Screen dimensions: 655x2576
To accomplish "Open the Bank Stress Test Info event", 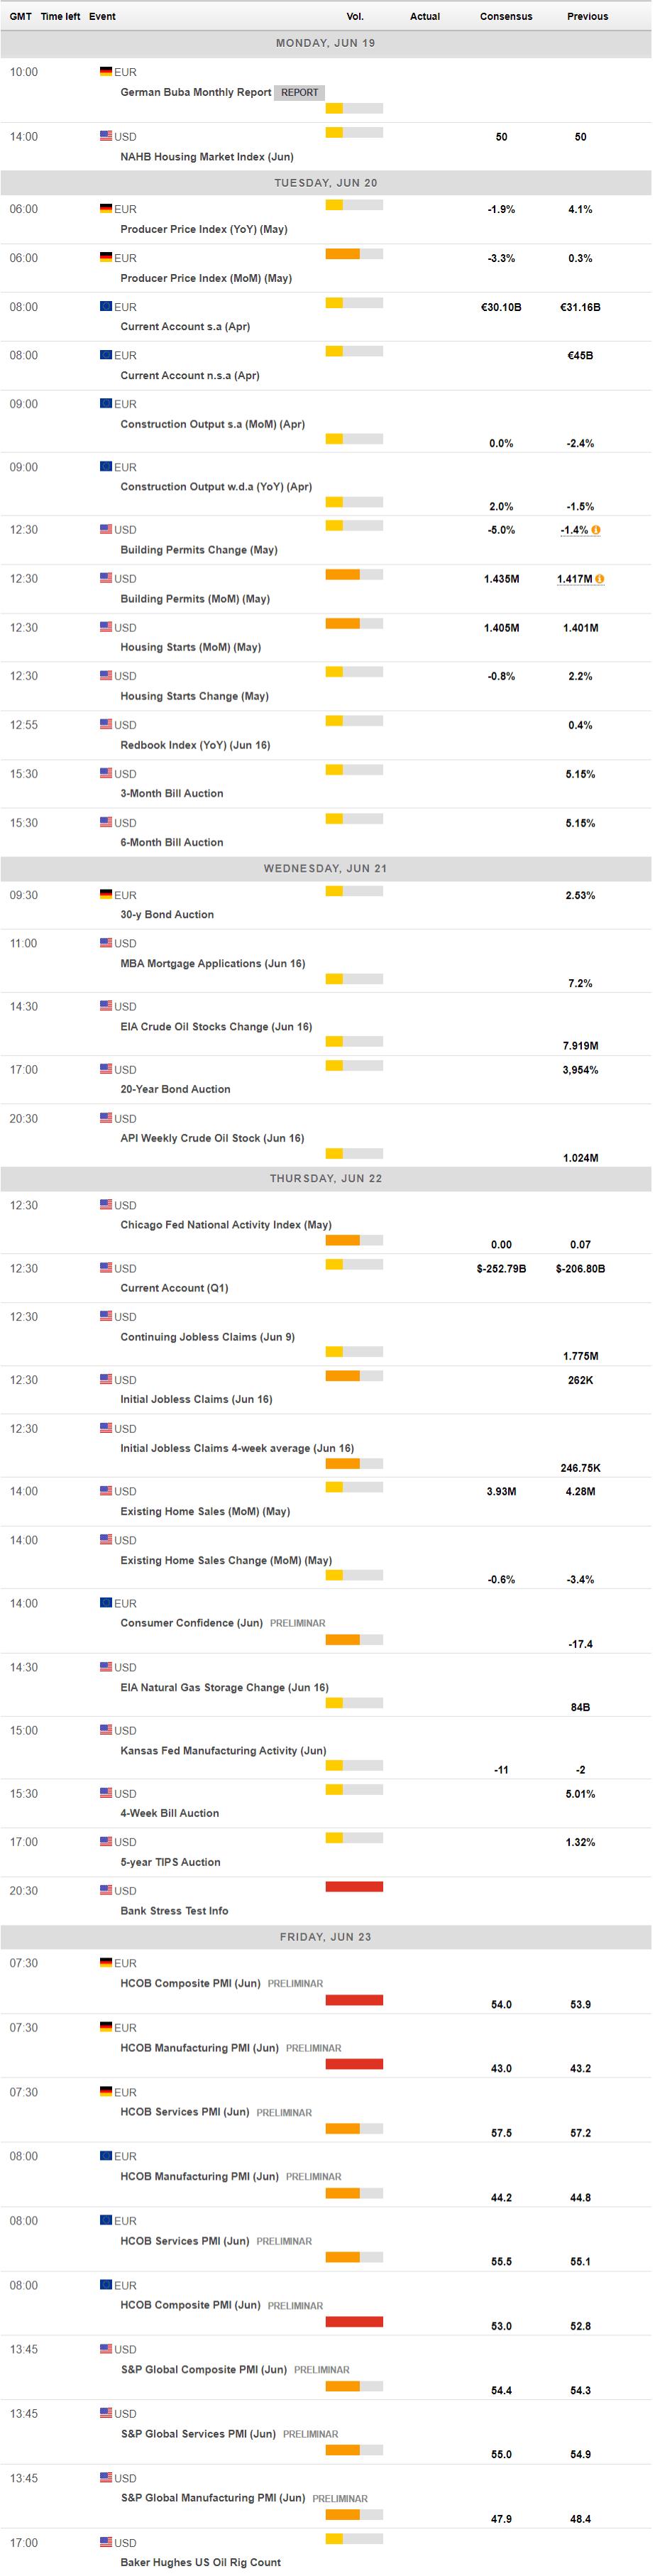I will pos(174,1911).
